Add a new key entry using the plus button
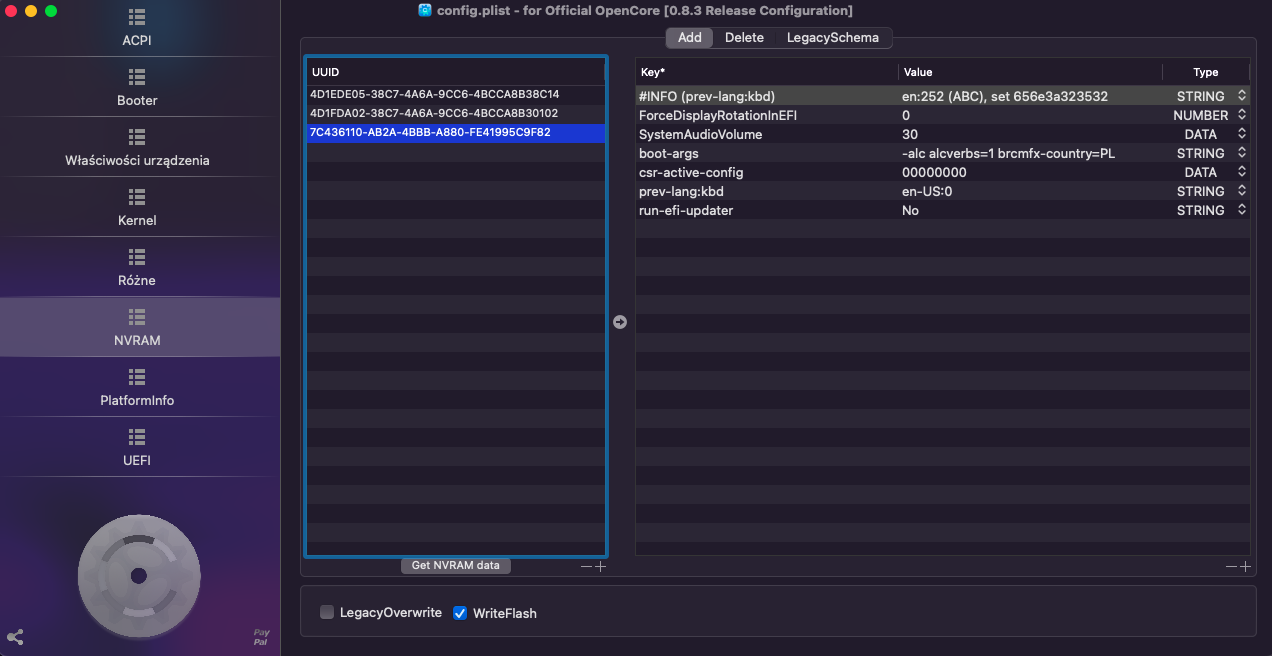This screenshot has height=656, width=1272. (x=1245, y=567)
